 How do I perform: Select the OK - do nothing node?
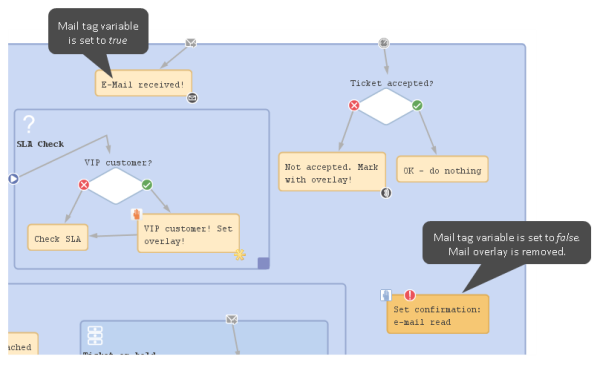442,169
